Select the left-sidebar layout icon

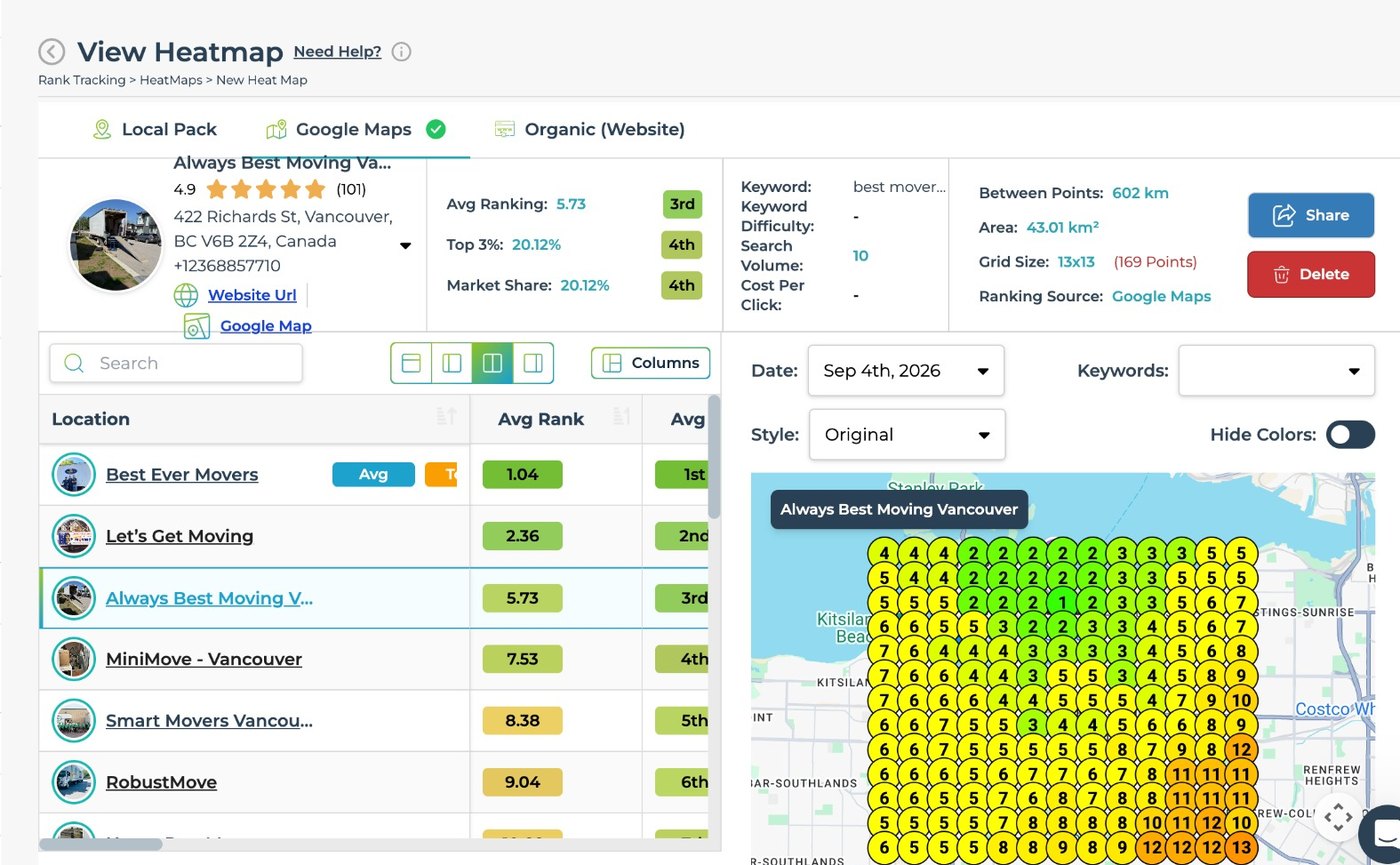pos(451,363)
